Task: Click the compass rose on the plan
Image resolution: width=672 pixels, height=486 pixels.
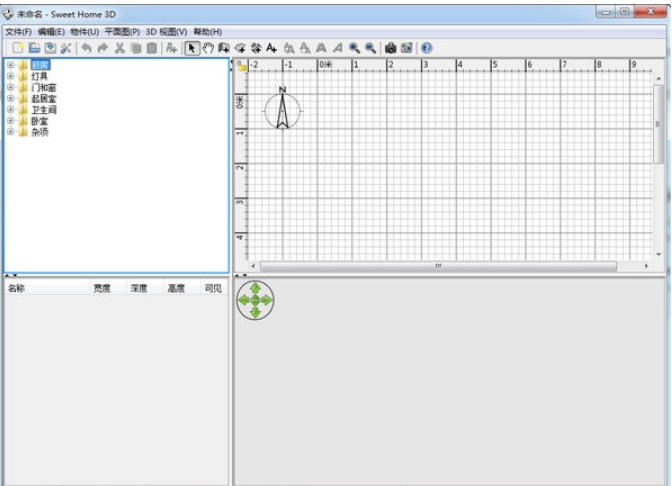Action: click(283, 109)
